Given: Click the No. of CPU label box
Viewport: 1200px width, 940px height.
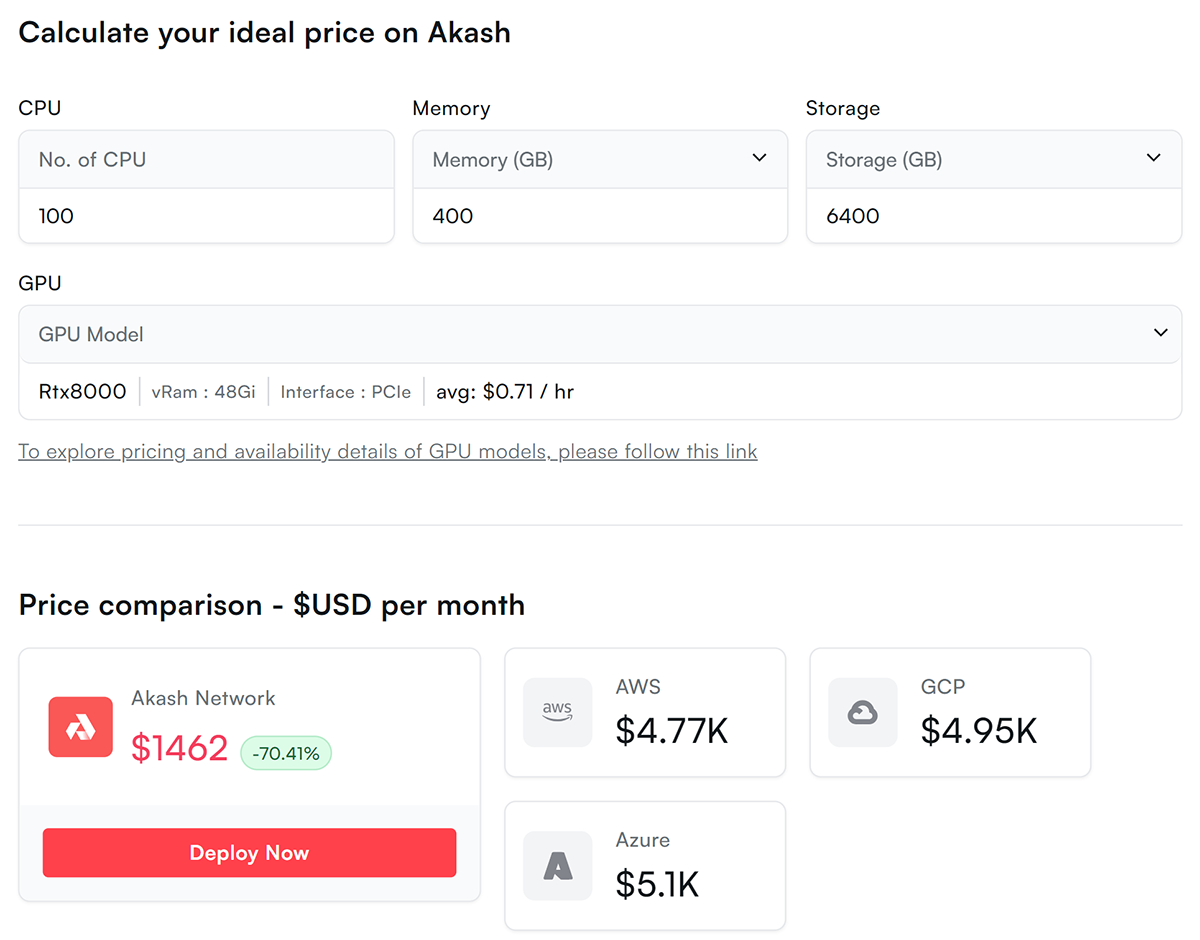Looking at the screenshot, I should point(206,160).
